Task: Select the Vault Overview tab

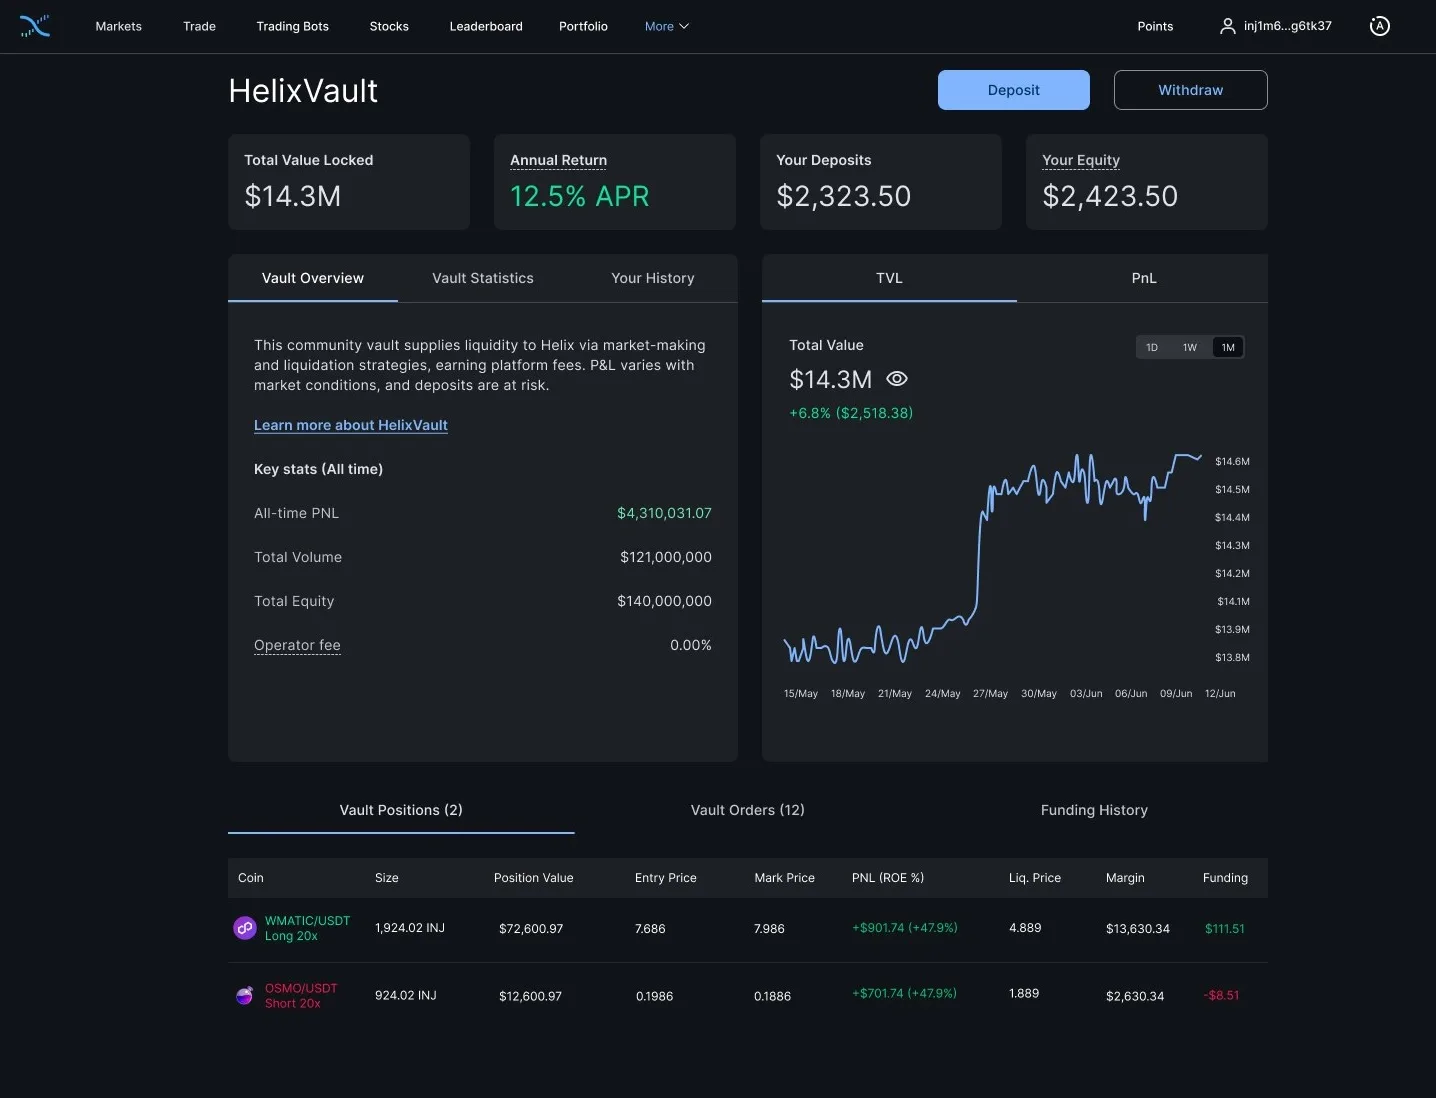Action: tap(313, 278)
